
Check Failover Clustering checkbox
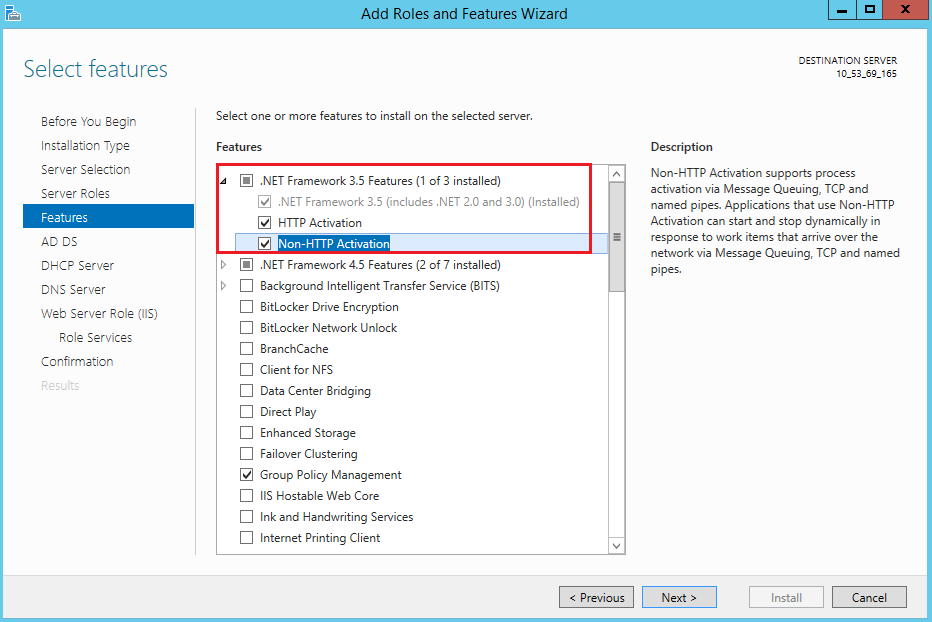[x=246, y=454]
